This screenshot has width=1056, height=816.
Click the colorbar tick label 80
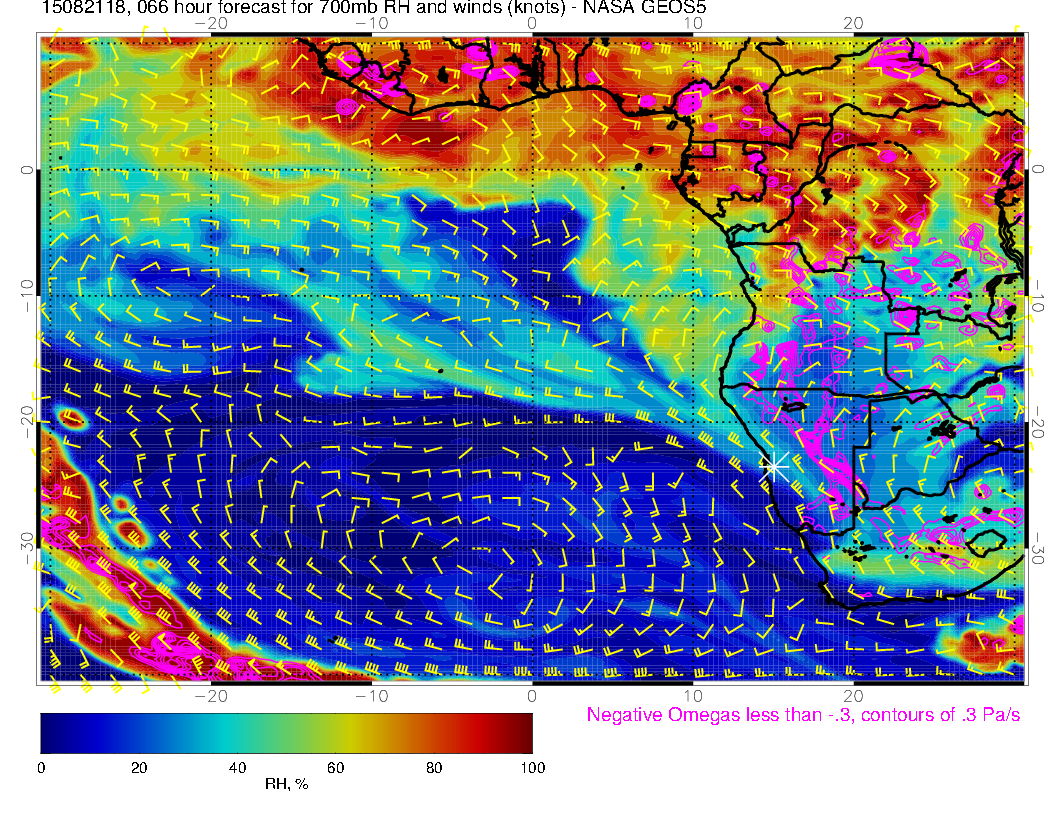433,767
